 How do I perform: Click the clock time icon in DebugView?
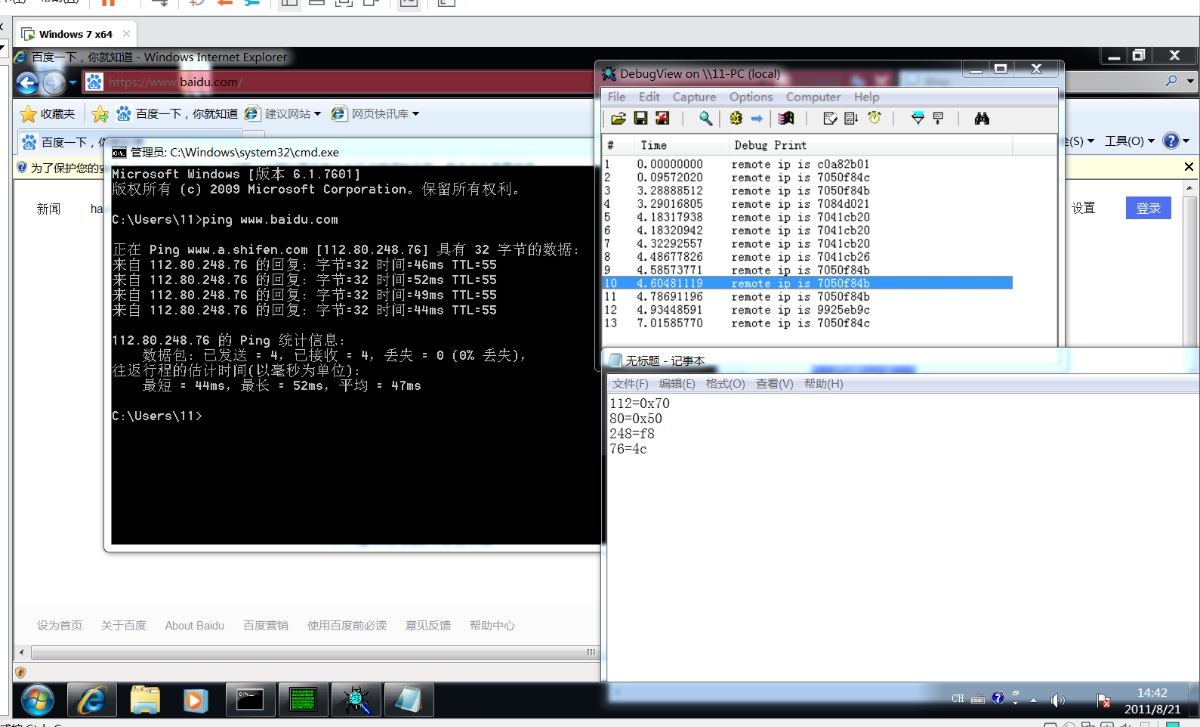click(x=874, y=119)
